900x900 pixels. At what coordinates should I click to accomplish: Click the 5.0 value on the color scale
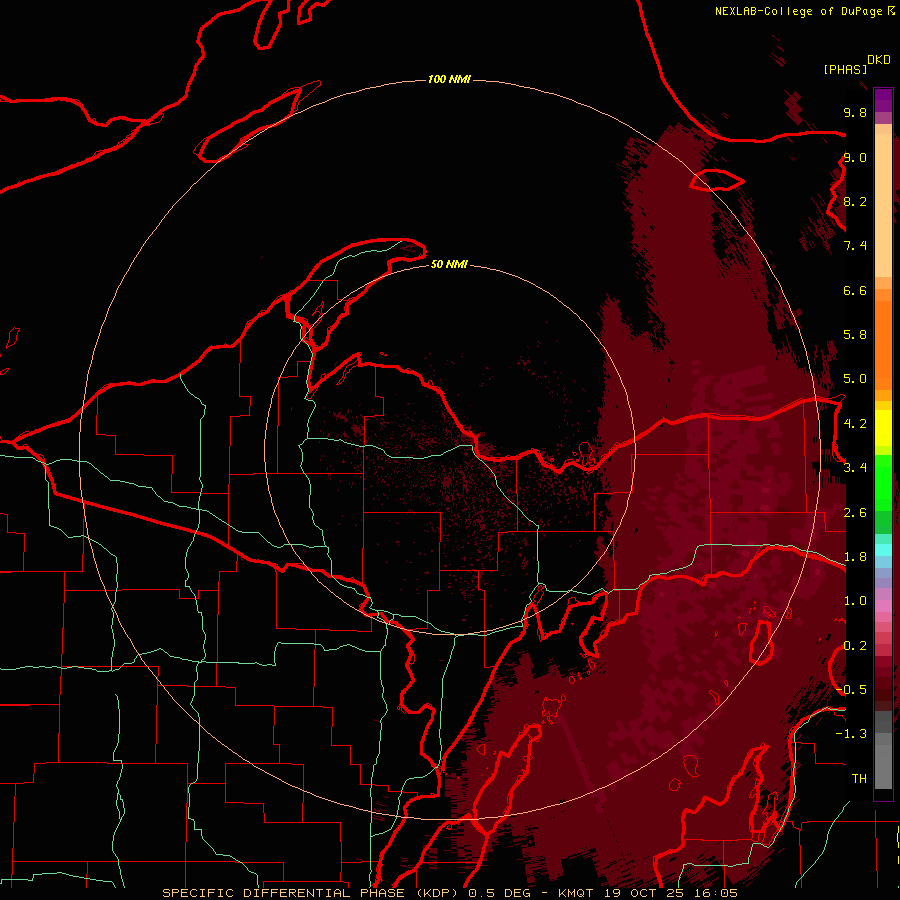point(855,379)
